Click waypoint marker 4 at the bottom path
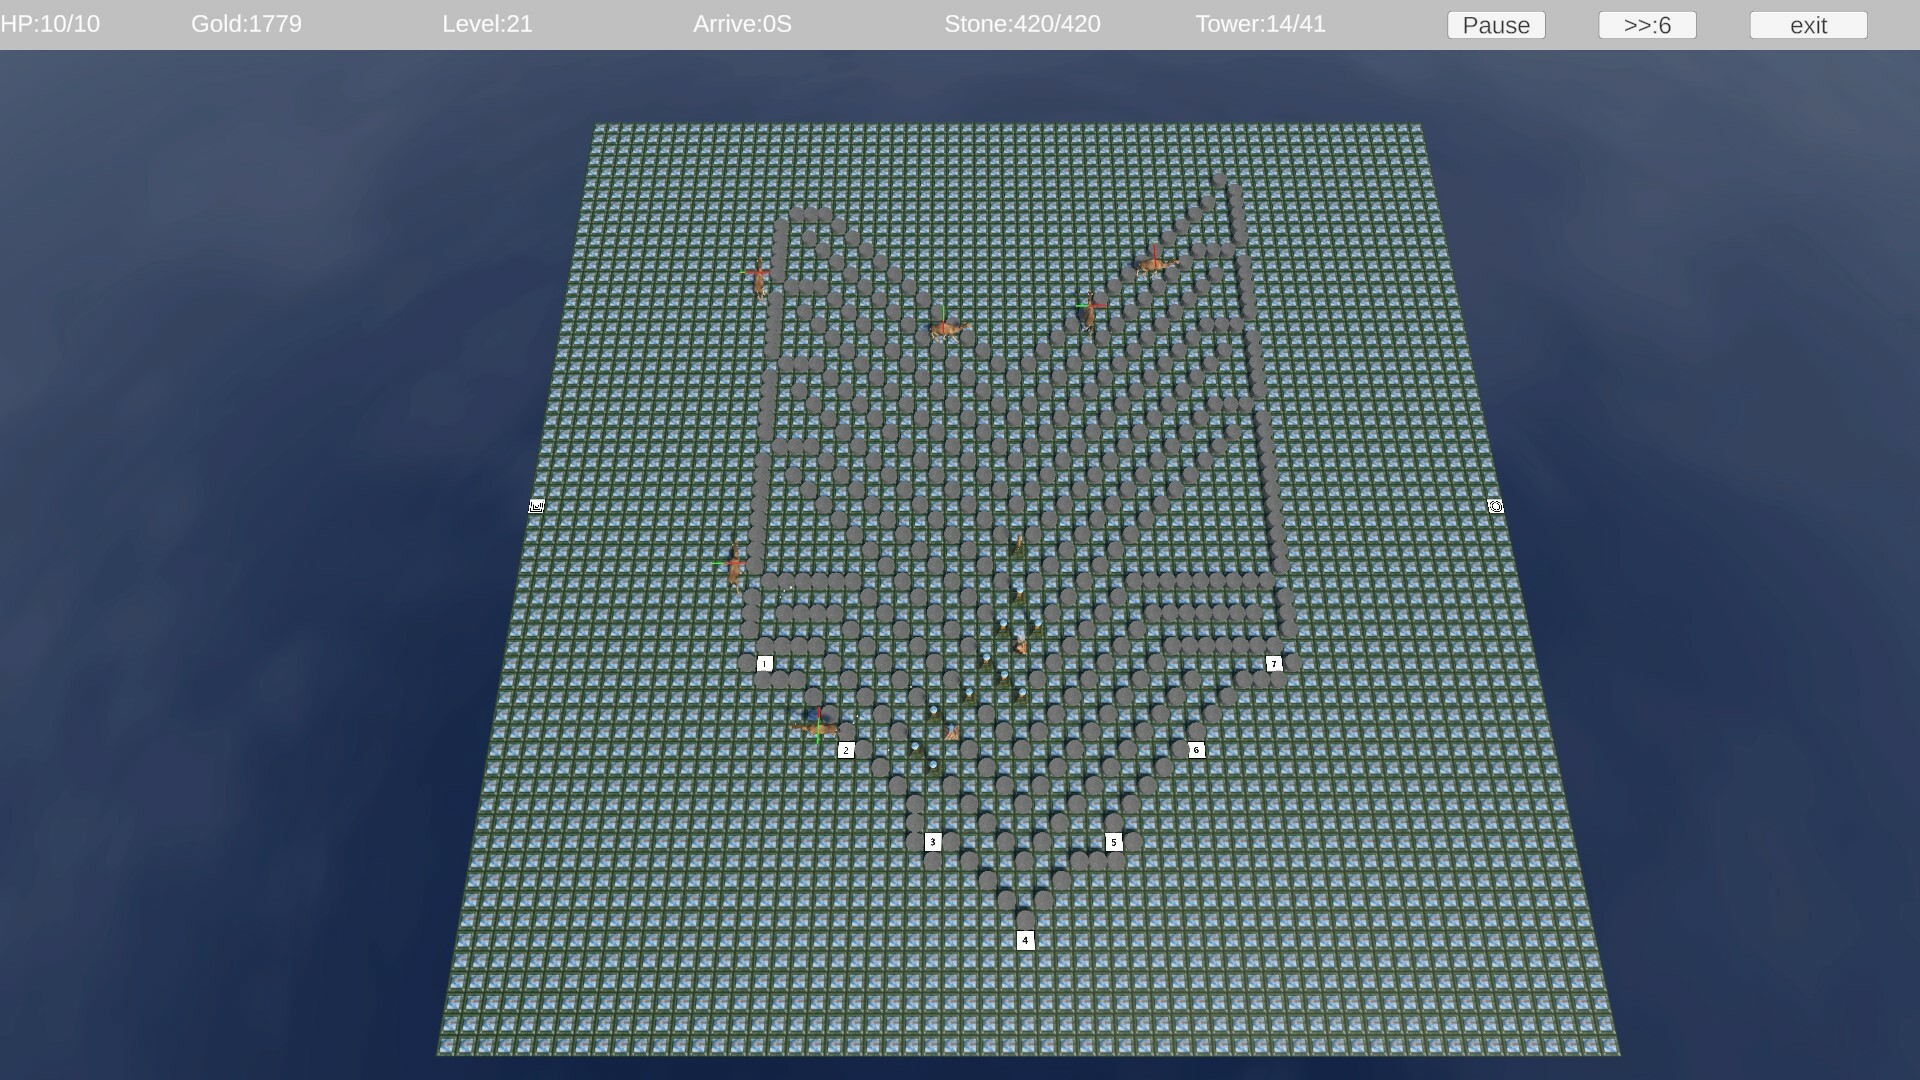 pos(1025,939)
